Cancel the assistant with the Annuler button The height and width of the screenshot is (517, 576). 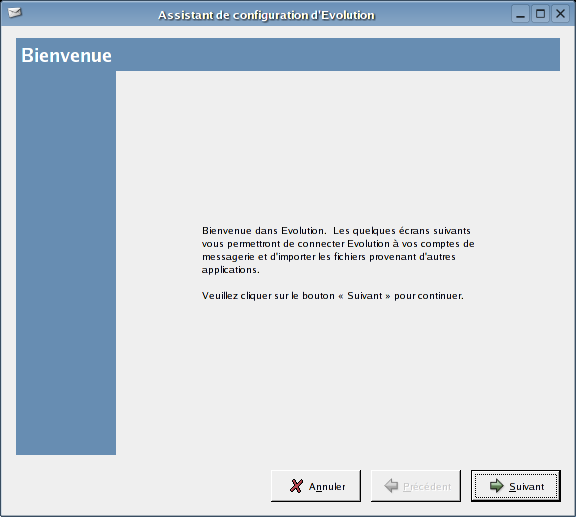tap(316, 486)
